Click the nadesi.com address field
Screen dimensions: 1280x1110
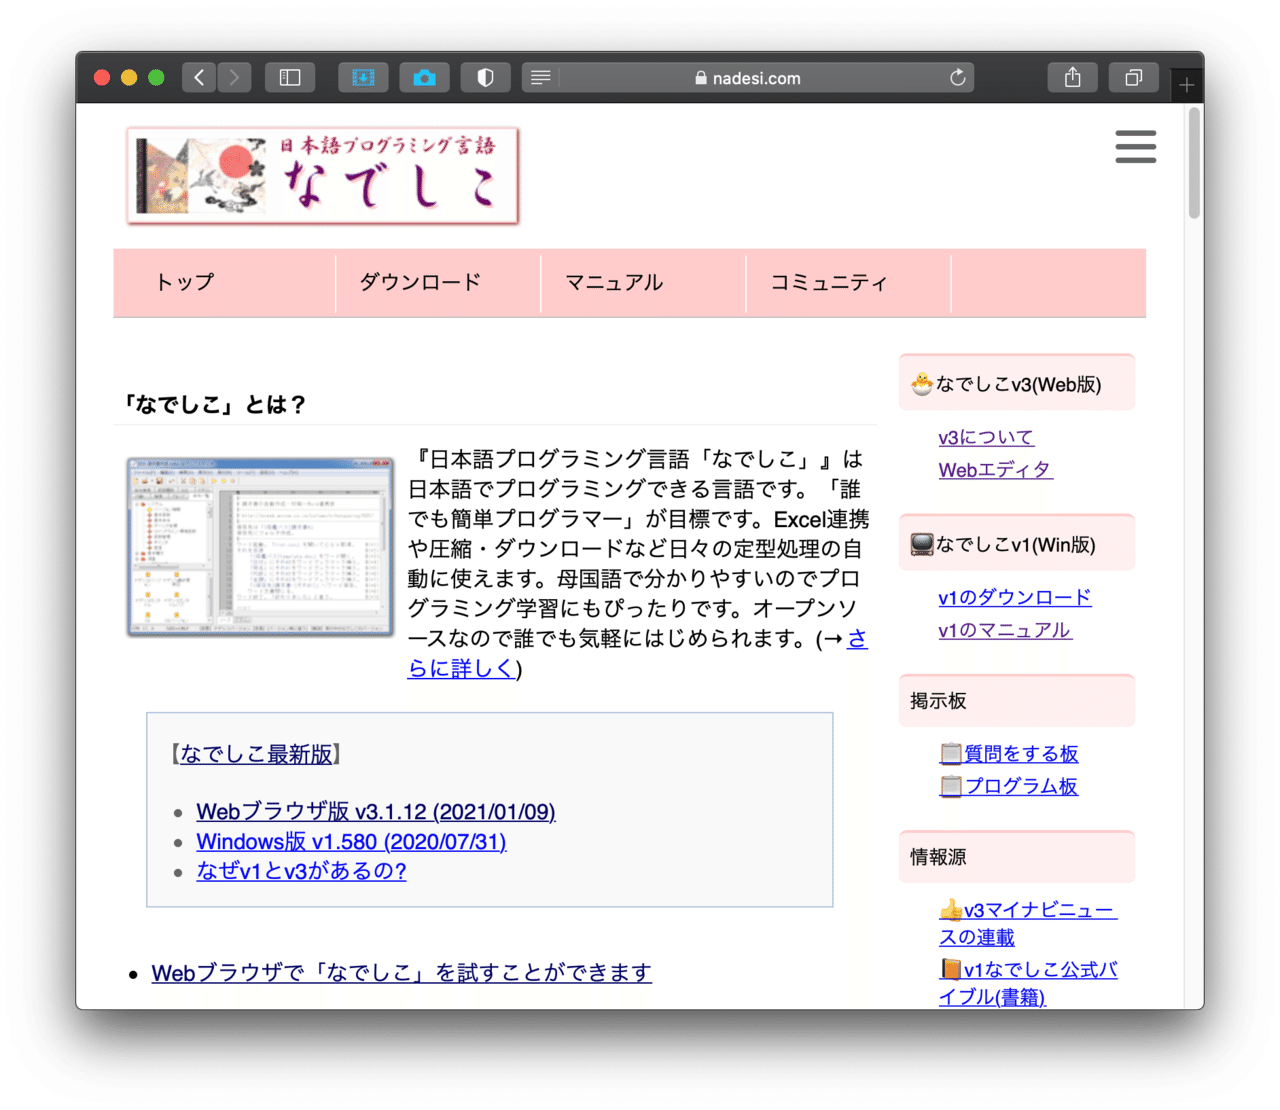click(748, 78)
